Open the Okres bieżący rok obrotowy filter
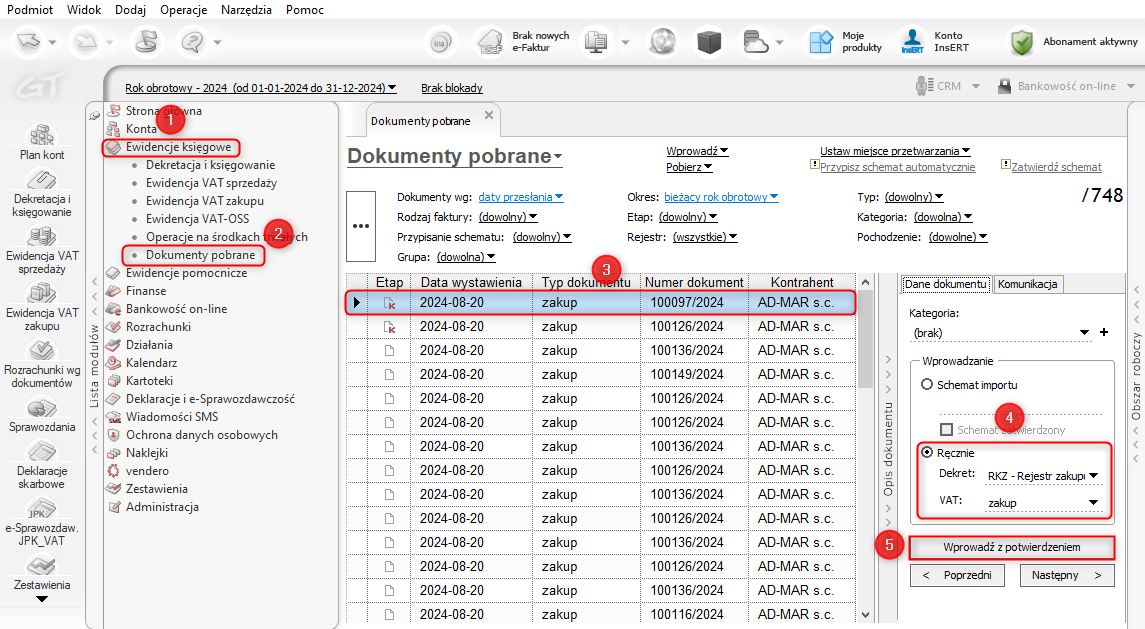Image resolution: width=1145 pixels, height=629 pixels. pos(718,197)
